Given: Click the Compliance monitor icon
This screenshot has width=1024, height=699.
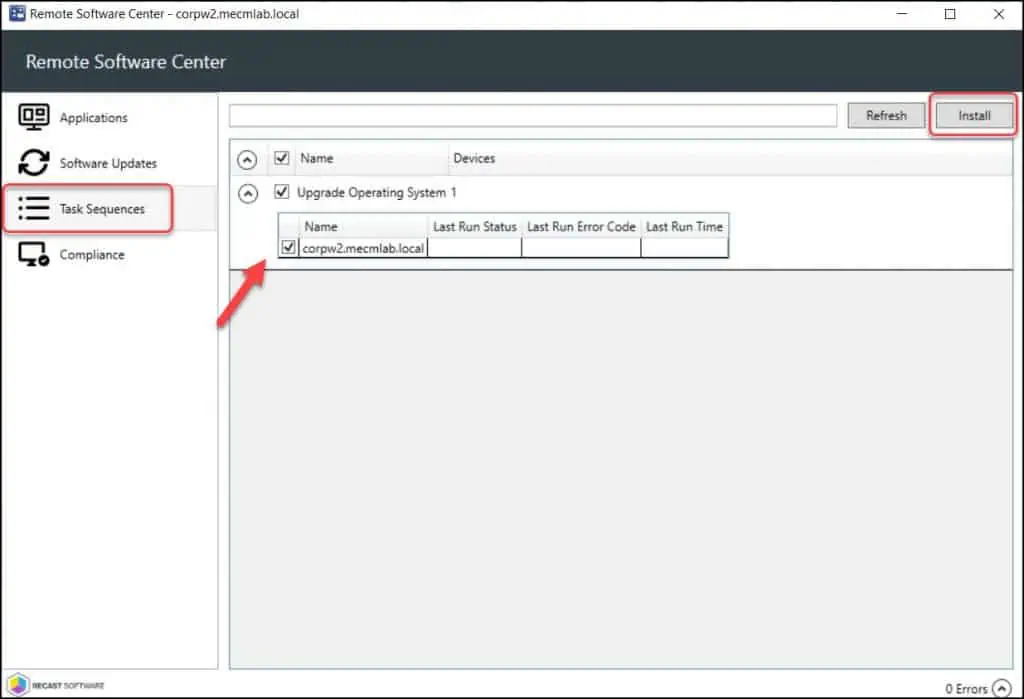Looking at the screenshot, I should [x=33, y=254].
